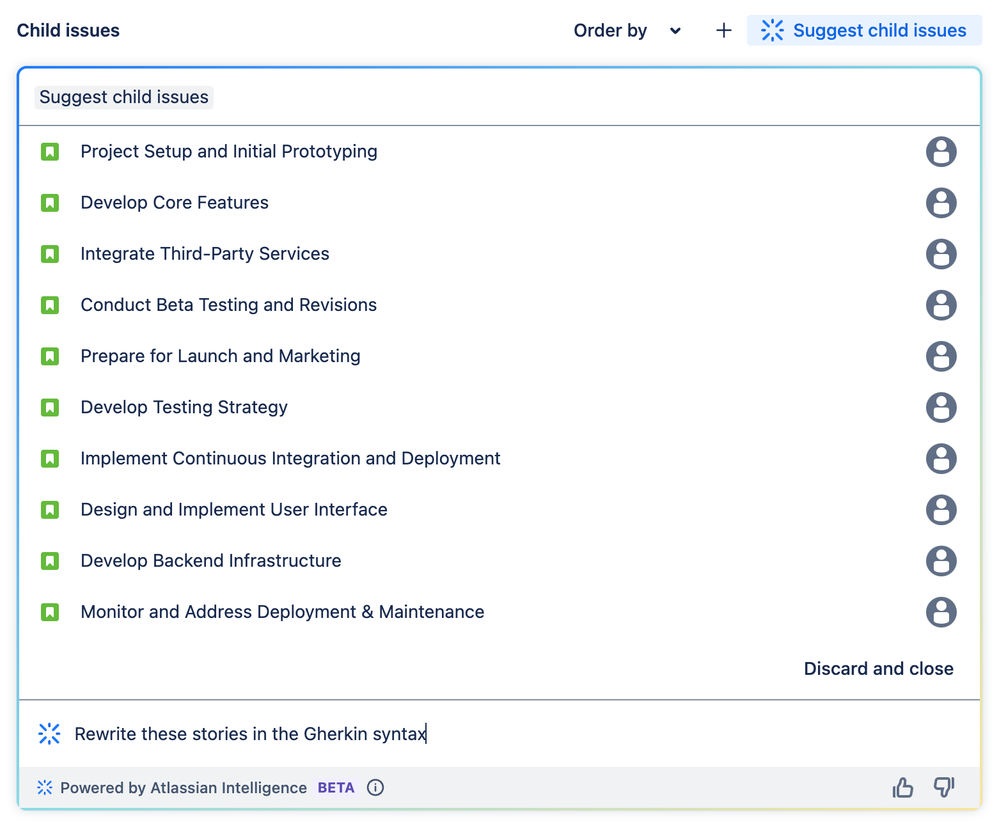Click the Atlassian Intelligence sparkle in the prompt field
Image resolution: width=999 pixels, height=824 pixels.
coord(49,733)
